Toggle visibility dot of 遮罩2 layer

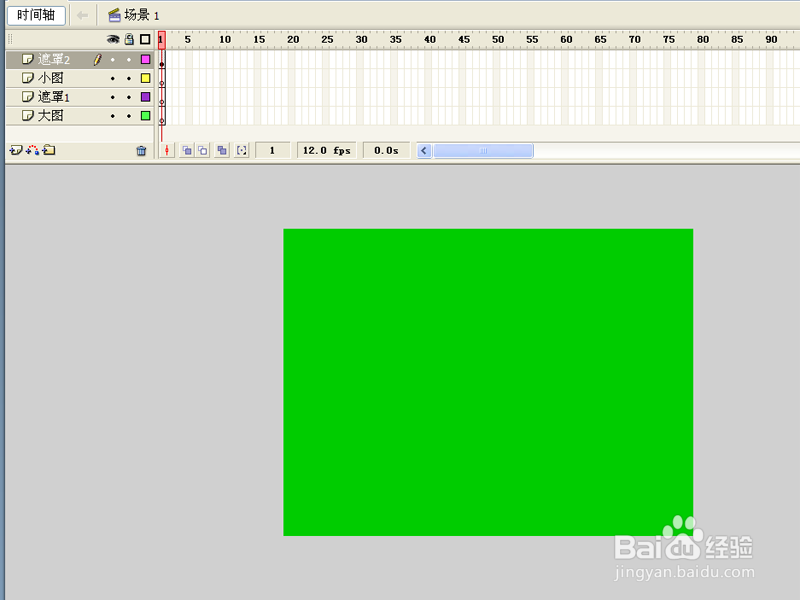click(x=113, y=60)
